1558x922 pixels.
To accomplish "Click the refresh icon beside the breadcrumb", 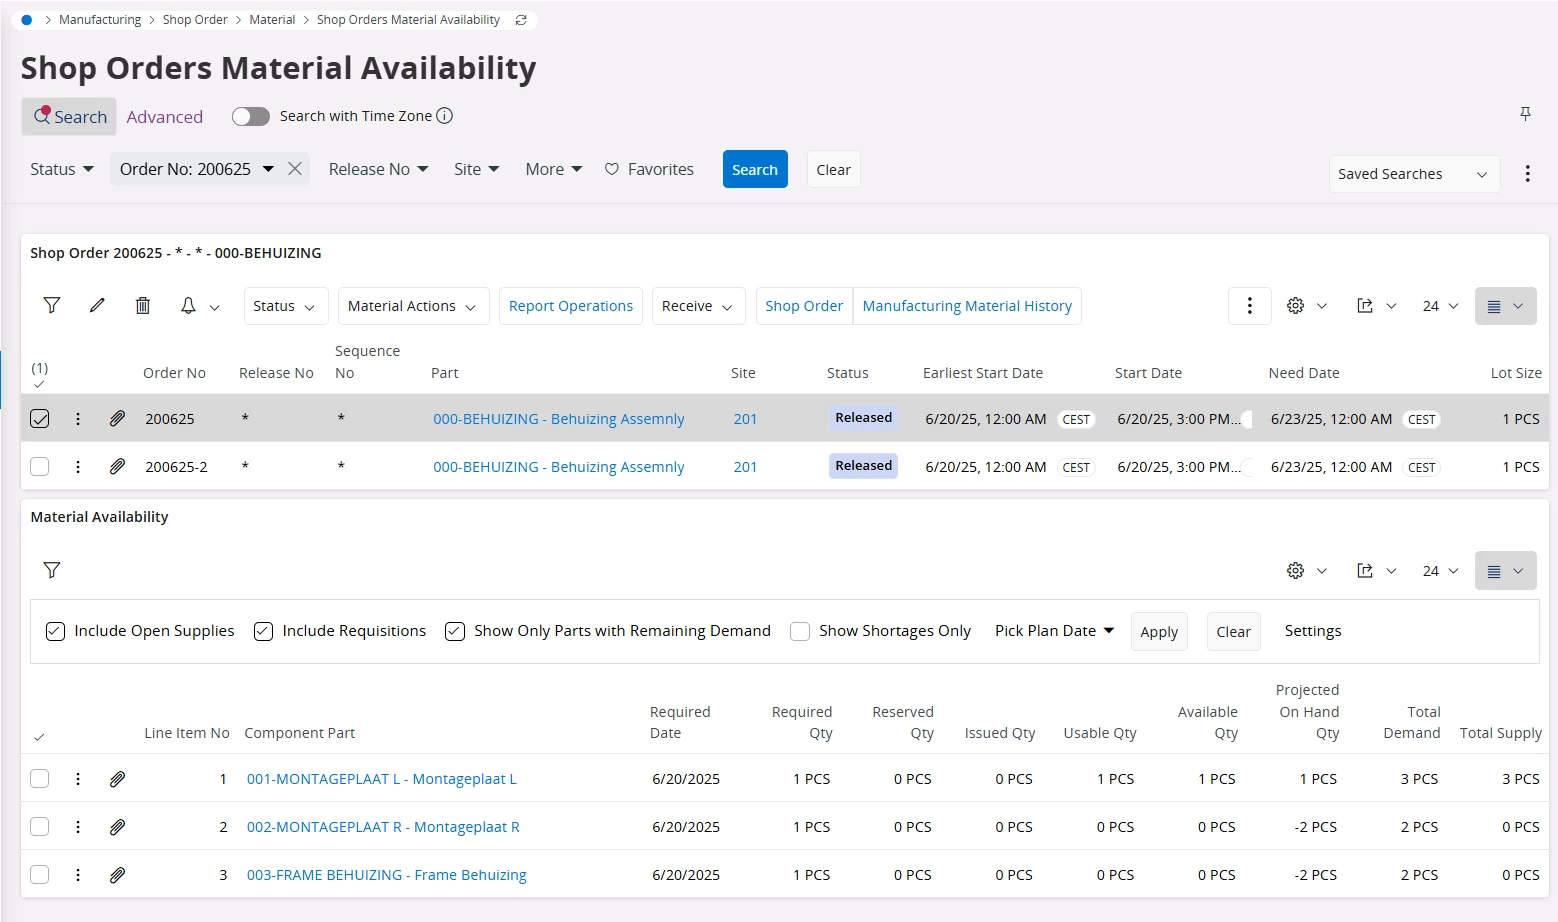I will [521, 20].
